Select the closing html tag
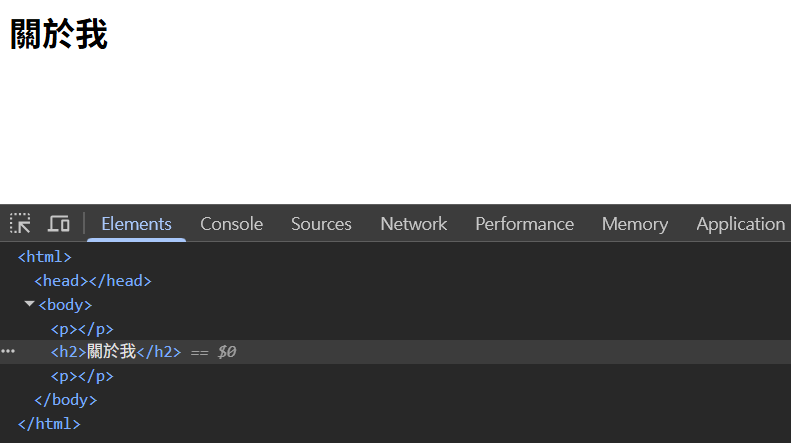 [x=49, y=424]
